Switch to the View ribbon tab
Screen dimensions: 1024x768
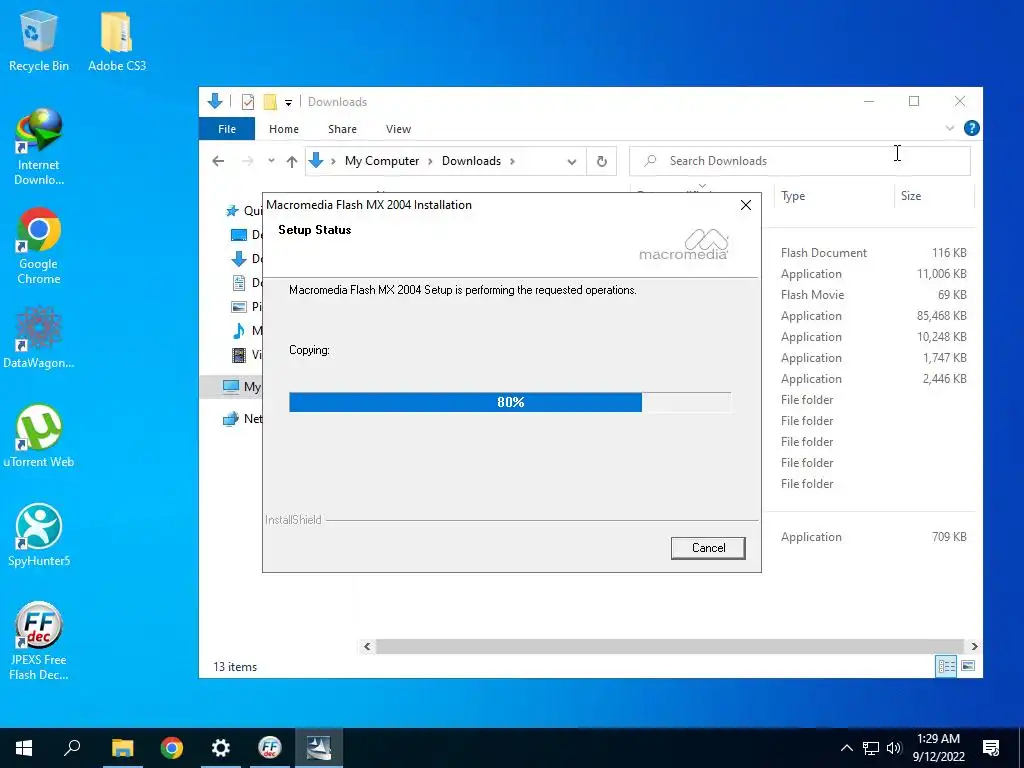398,129
